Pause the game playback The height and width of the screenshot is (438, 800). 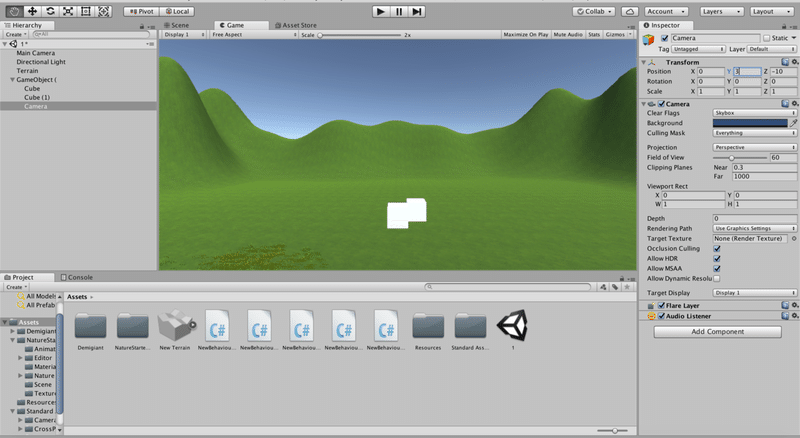399,11
